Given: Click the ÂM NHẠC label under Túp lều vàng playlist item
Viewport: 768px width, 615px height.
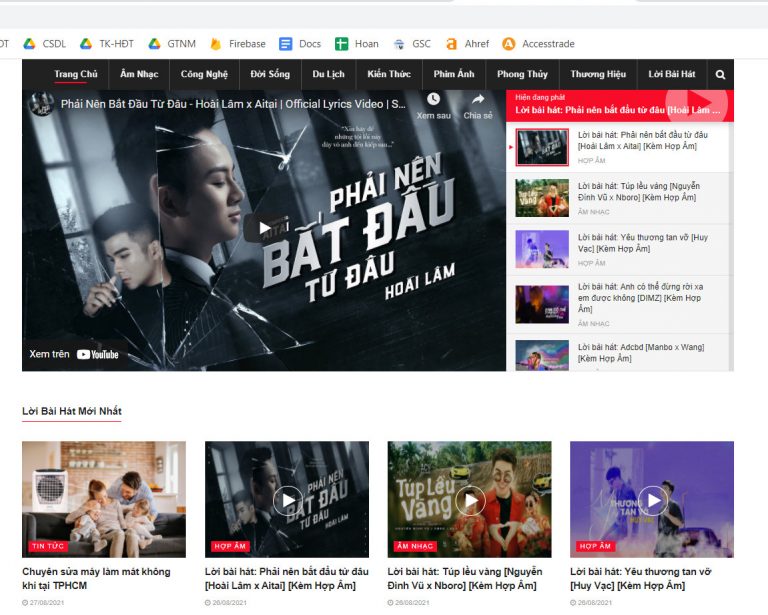Looking at the screenshot, I should click(594, 212).
